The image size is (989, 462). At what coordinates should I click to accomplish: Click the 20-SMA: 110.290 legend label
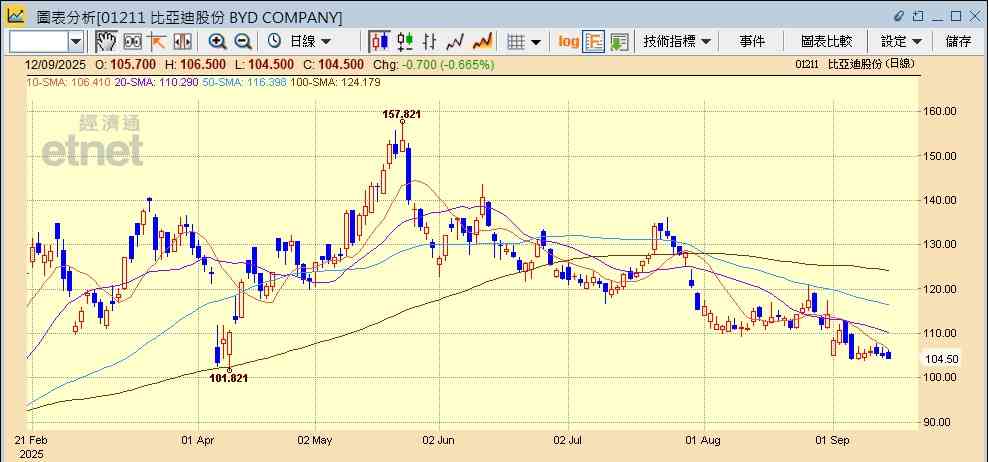click(x=157, y=82)
